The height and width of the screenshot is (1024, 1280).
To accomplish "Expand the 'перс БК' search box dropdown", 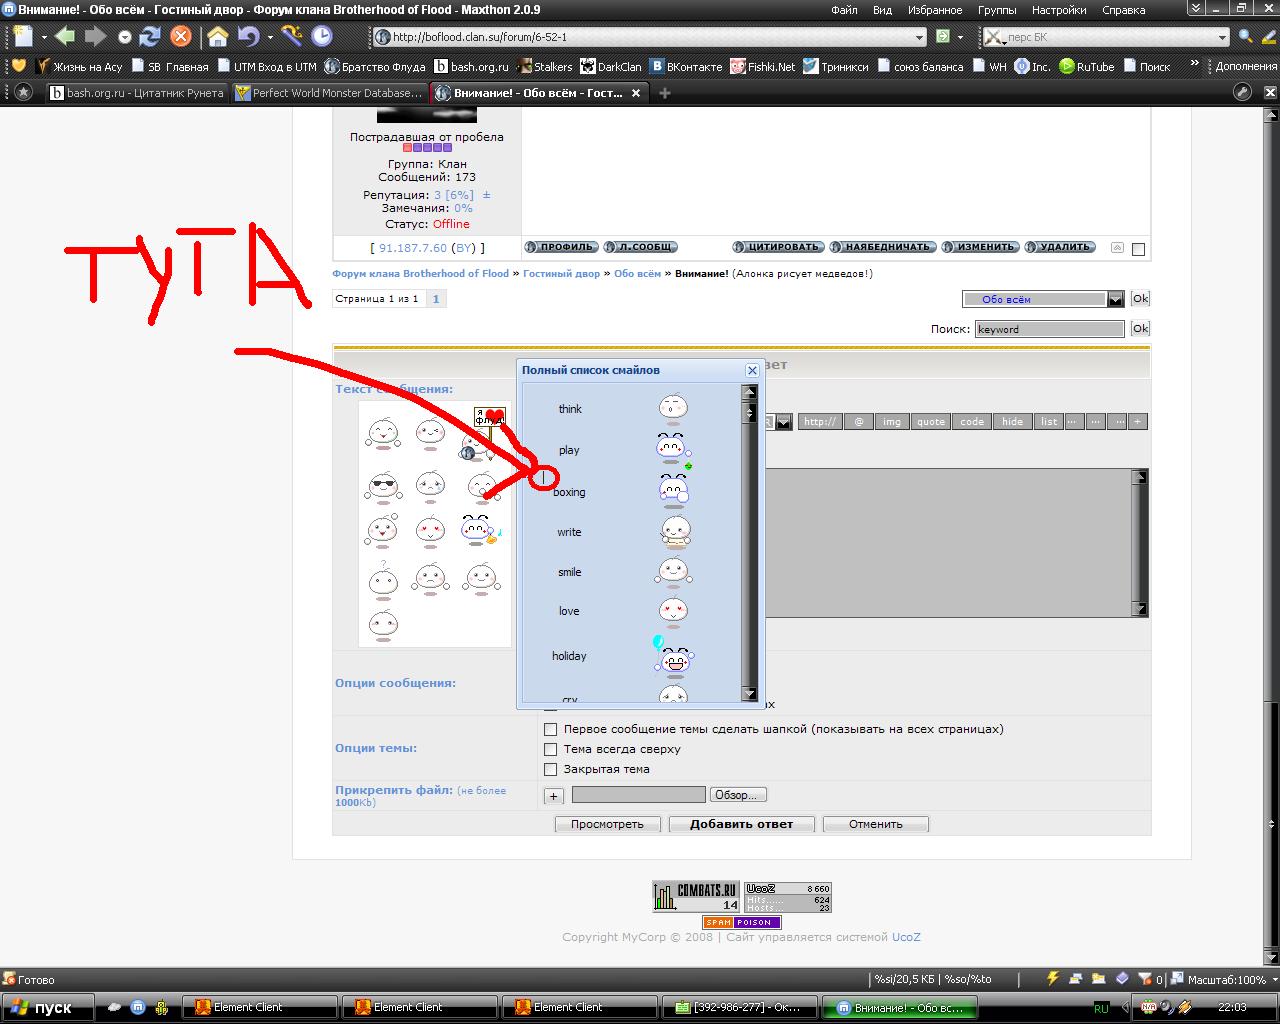I will click(1222, 37).
